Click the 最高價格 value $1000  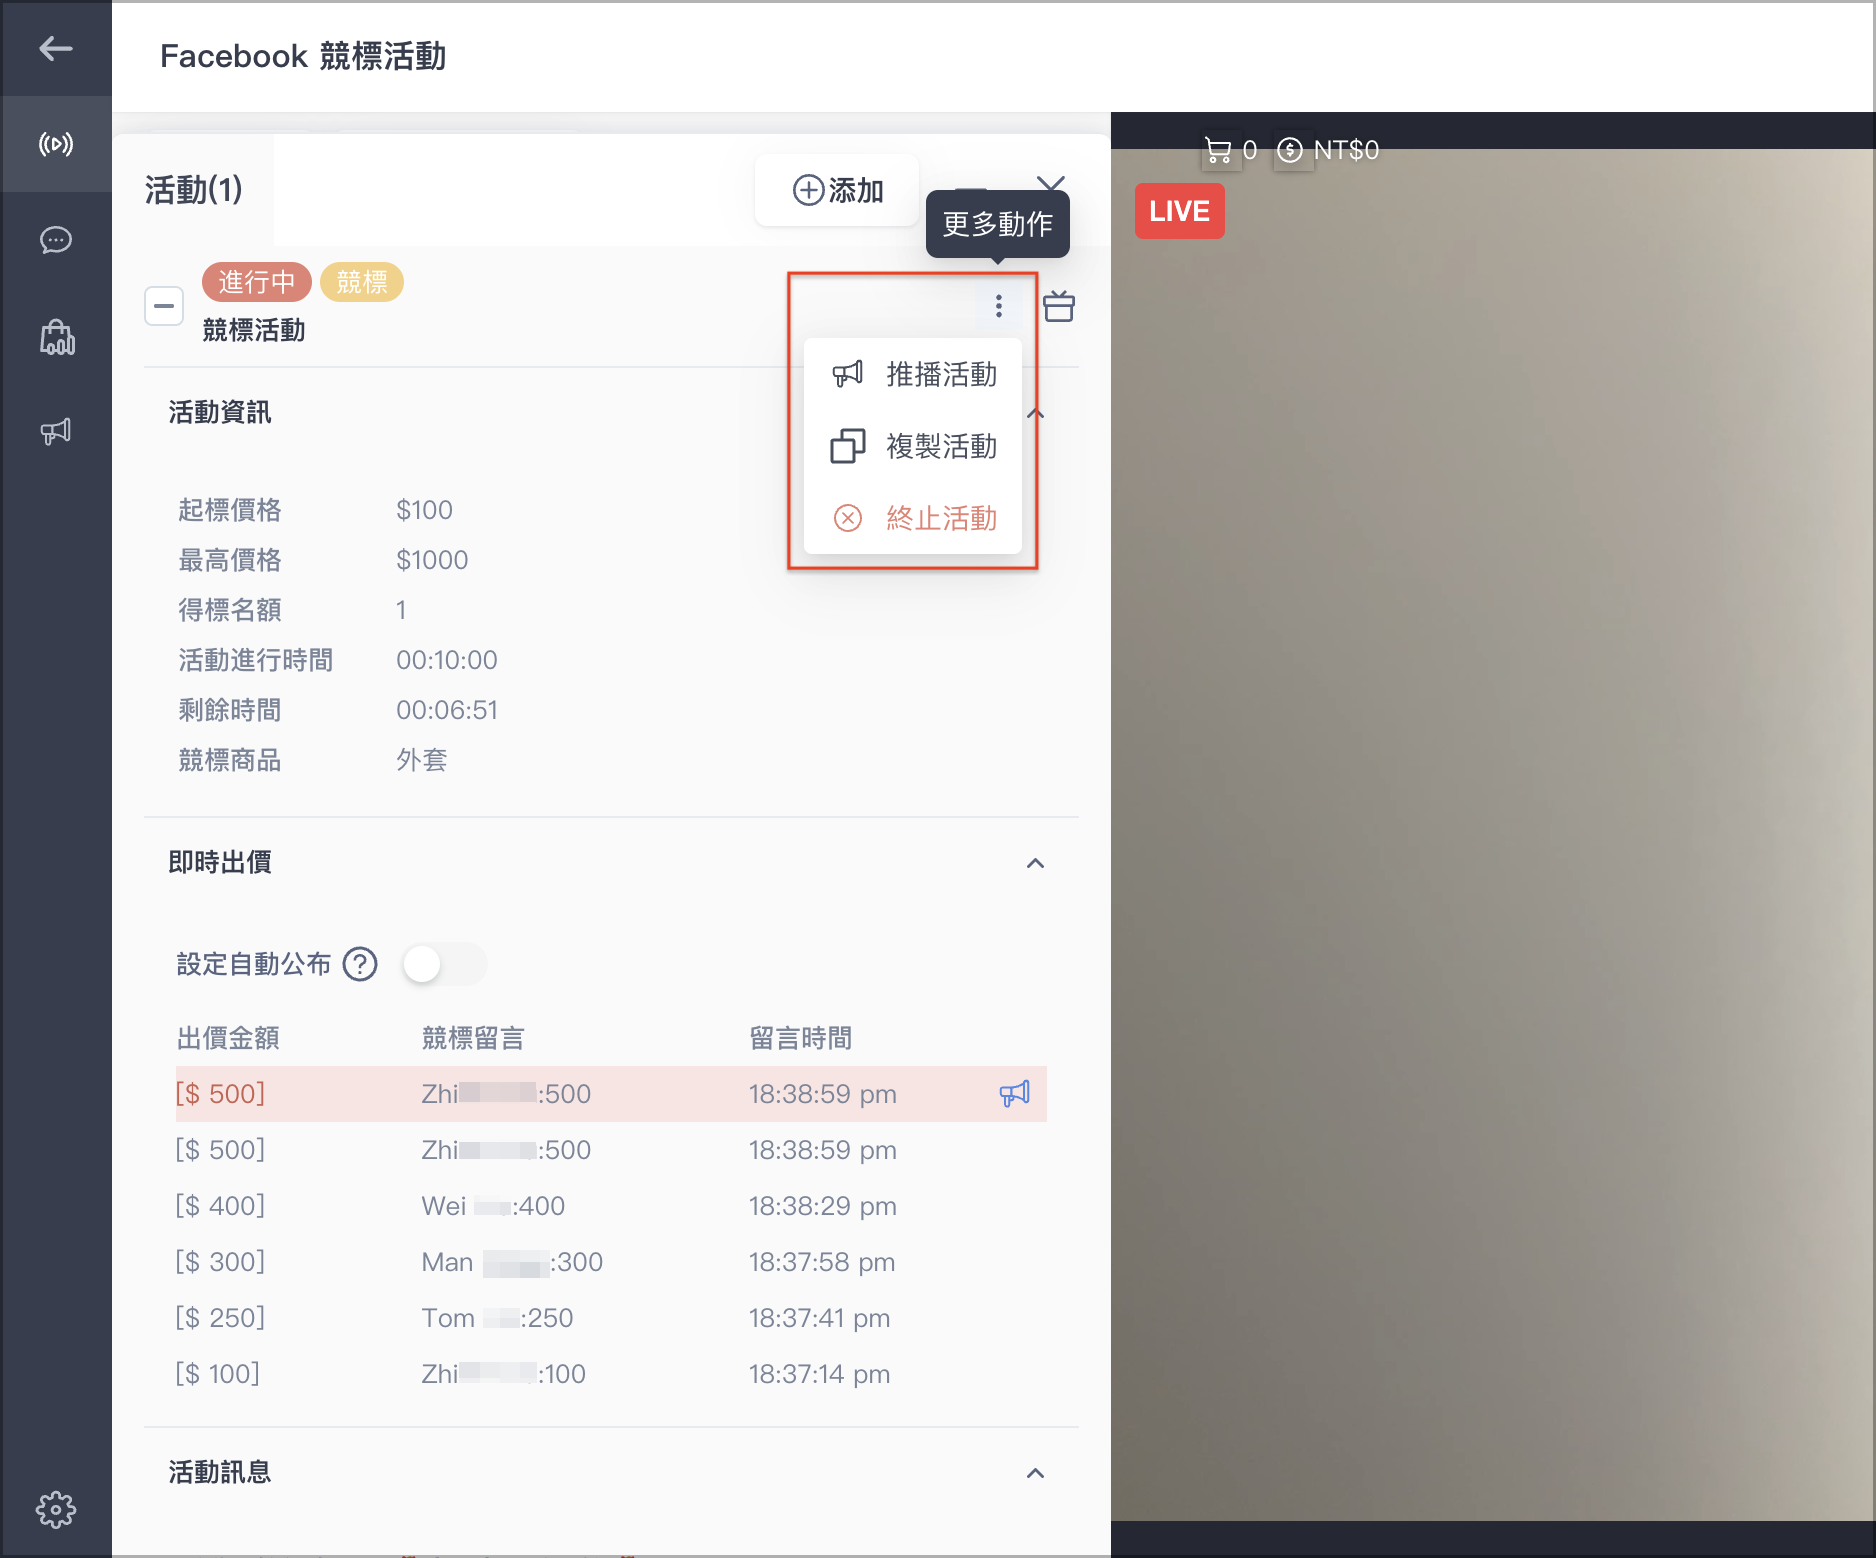[x=432, y=560]
